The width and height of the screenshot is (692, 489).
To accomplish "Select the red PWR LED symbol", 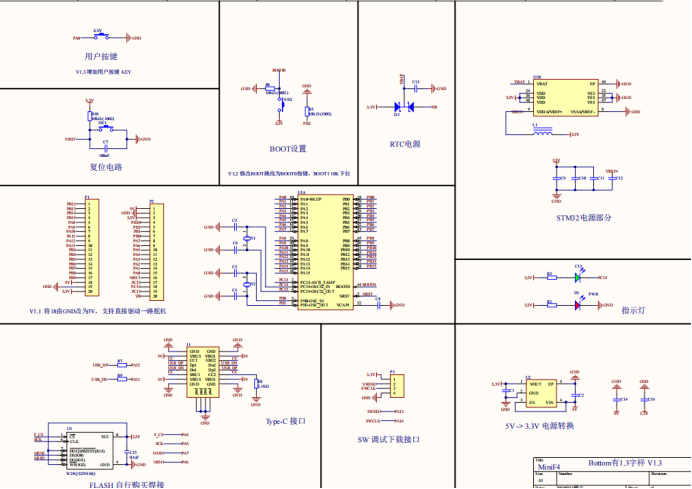I will tap(577, 305).
